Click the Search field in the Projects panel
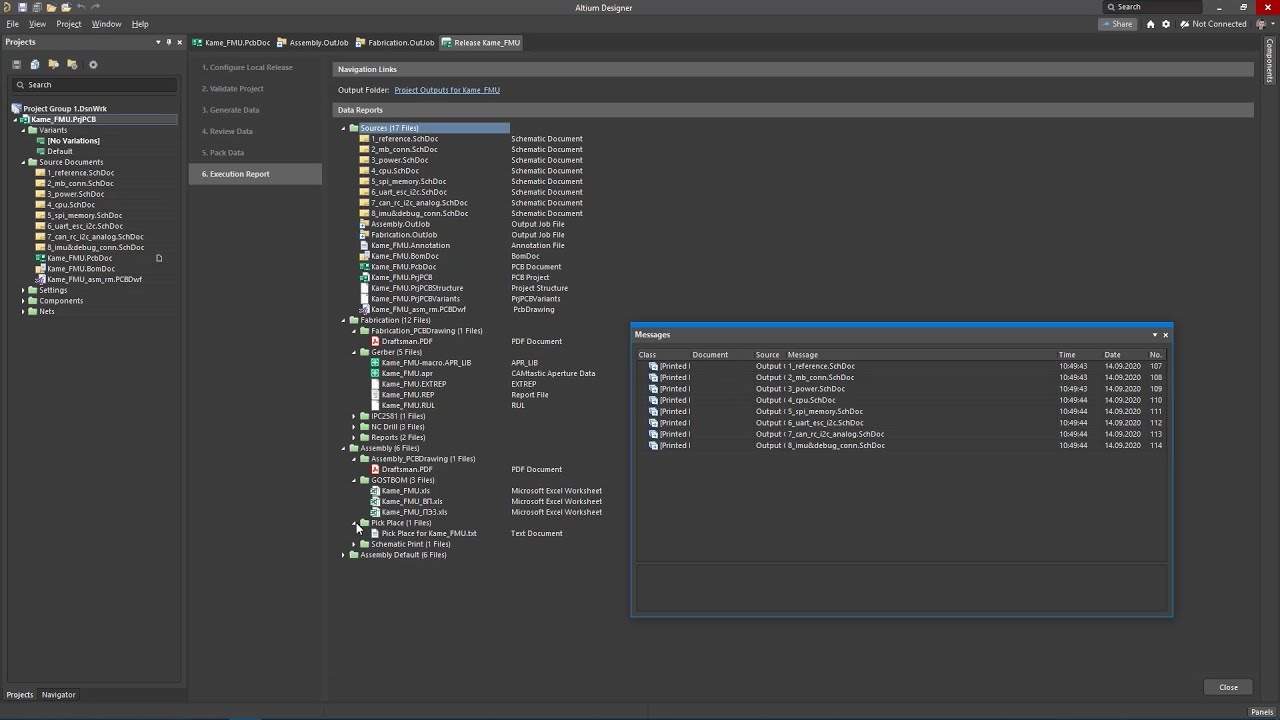The height and width of the screenshot is (720, 1280). click(95, 85)
